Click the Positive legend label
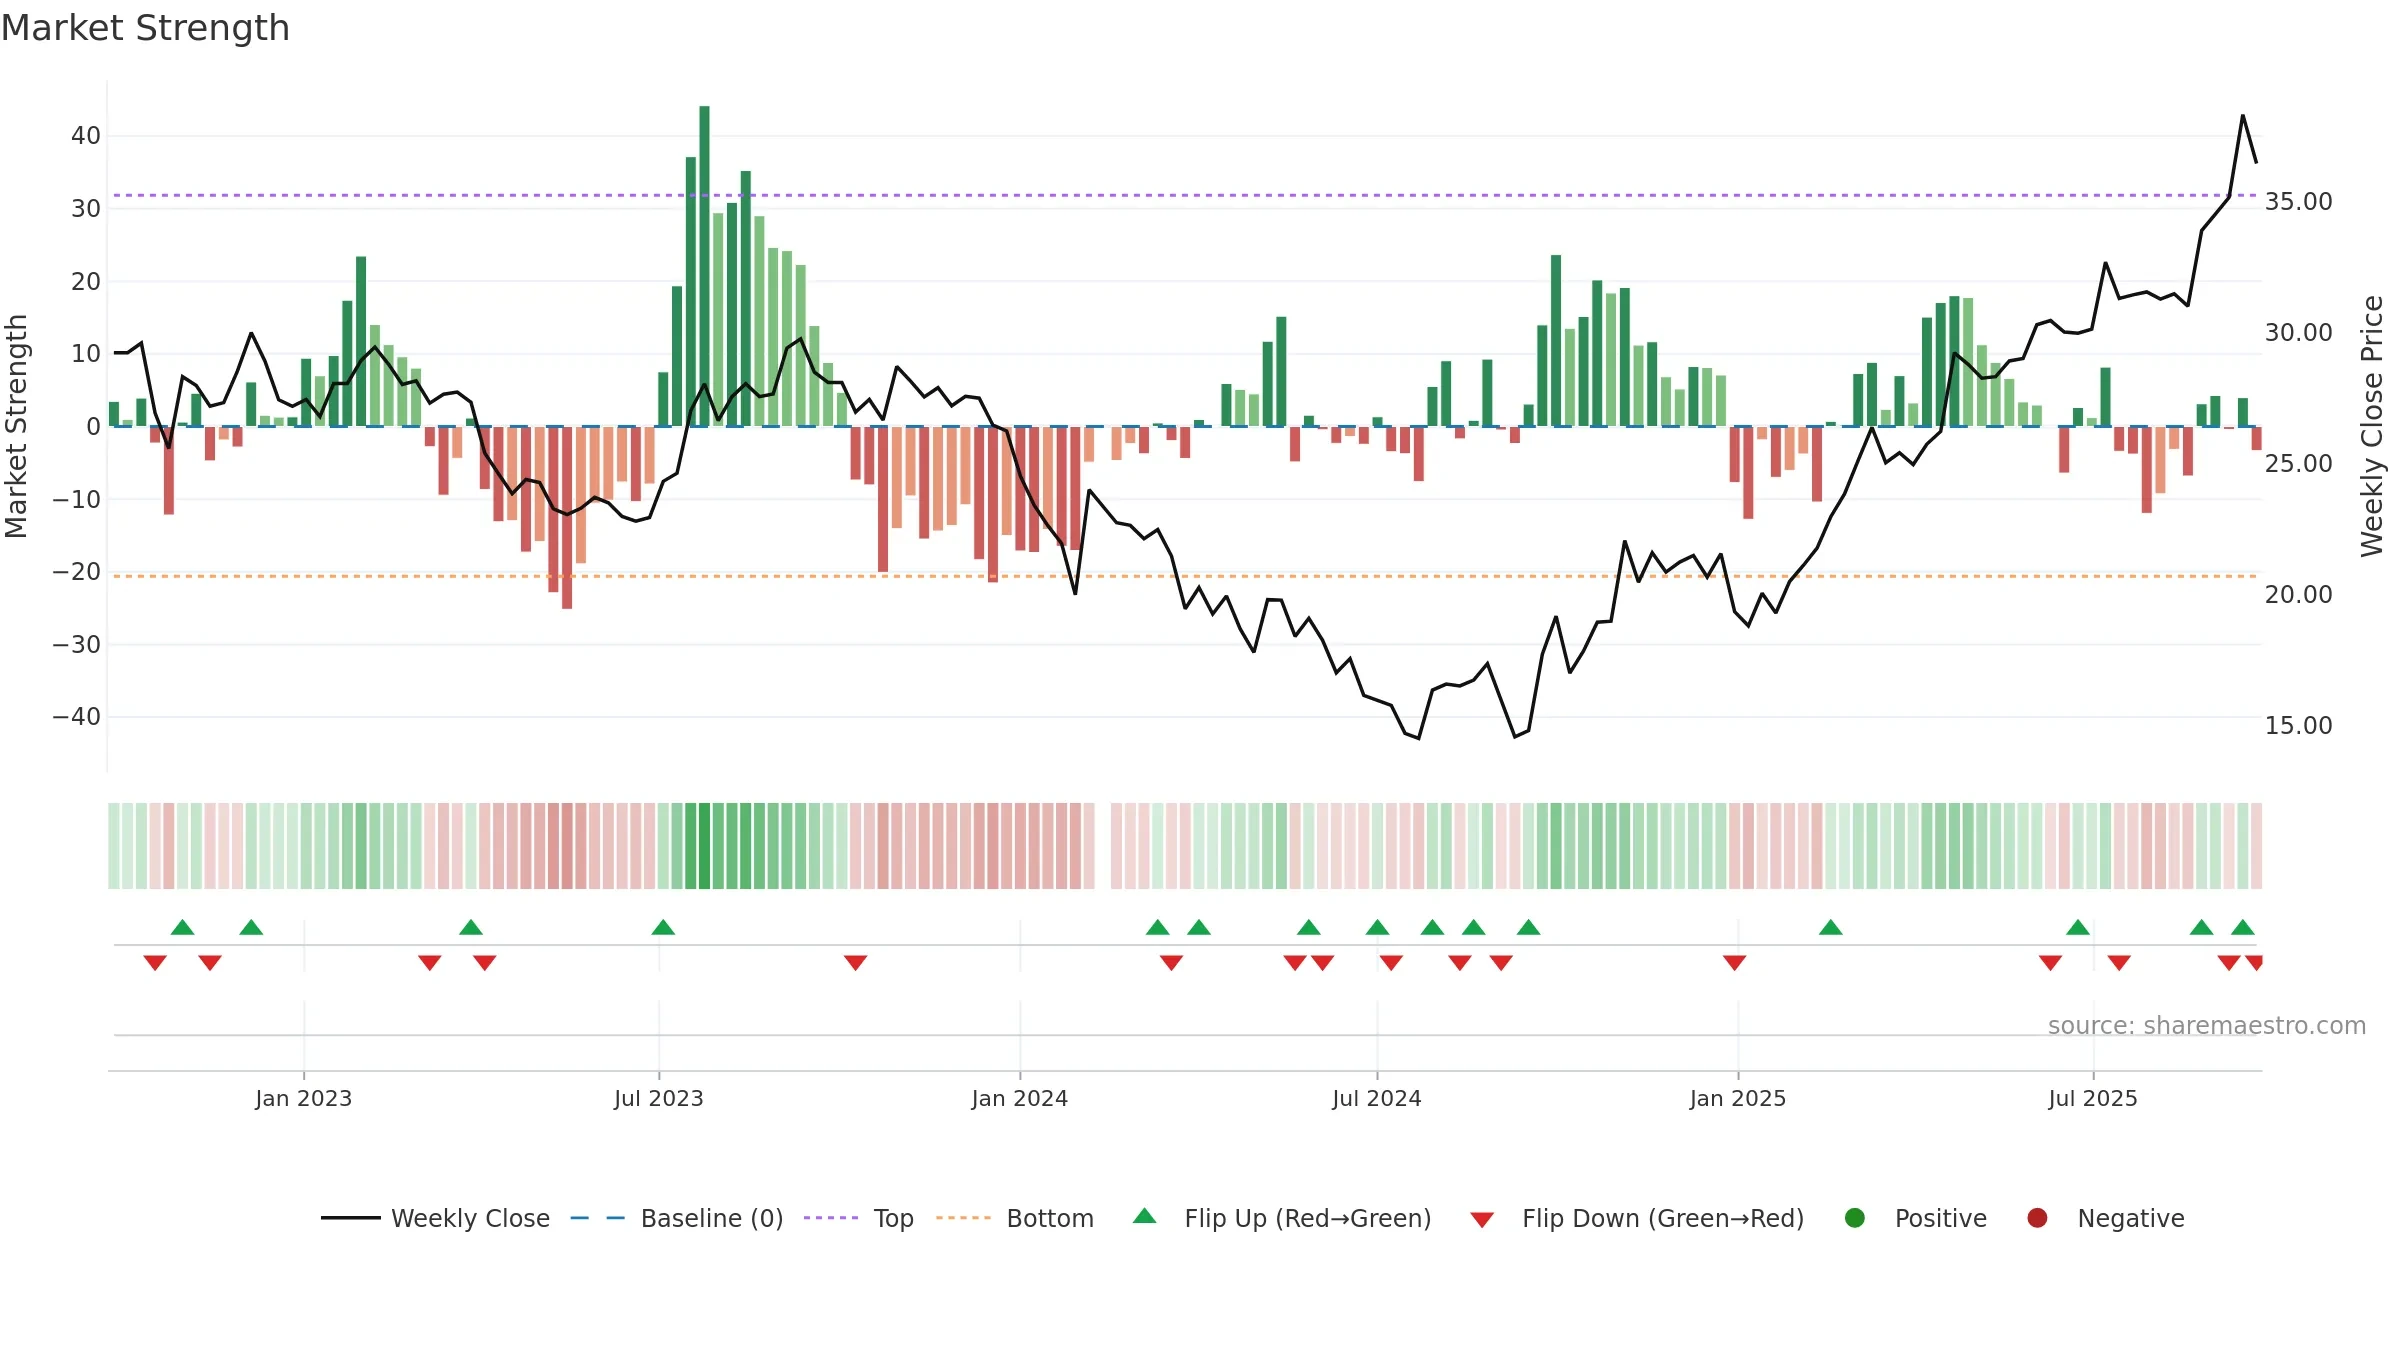 pyautogui.click(x=1940, y=1218)
